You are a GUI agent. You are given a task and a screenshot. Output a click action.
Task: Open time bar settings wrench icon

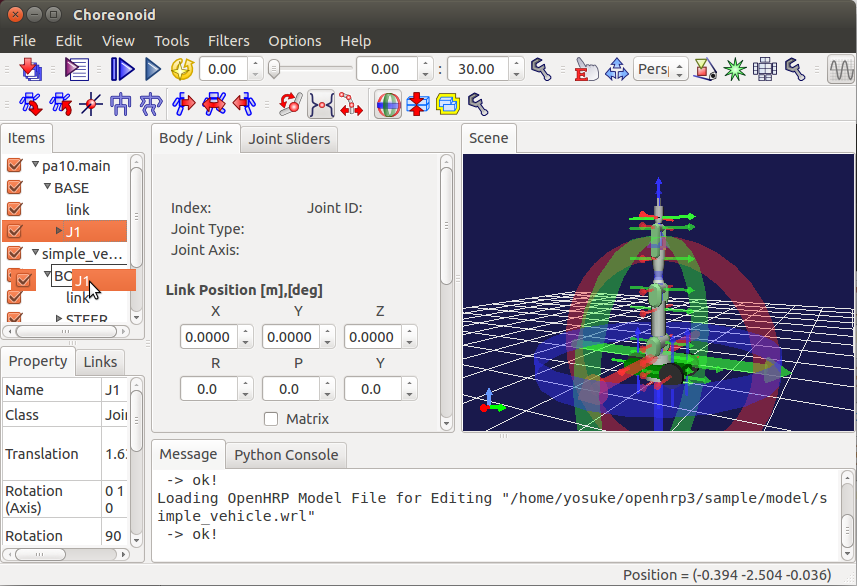541,69
